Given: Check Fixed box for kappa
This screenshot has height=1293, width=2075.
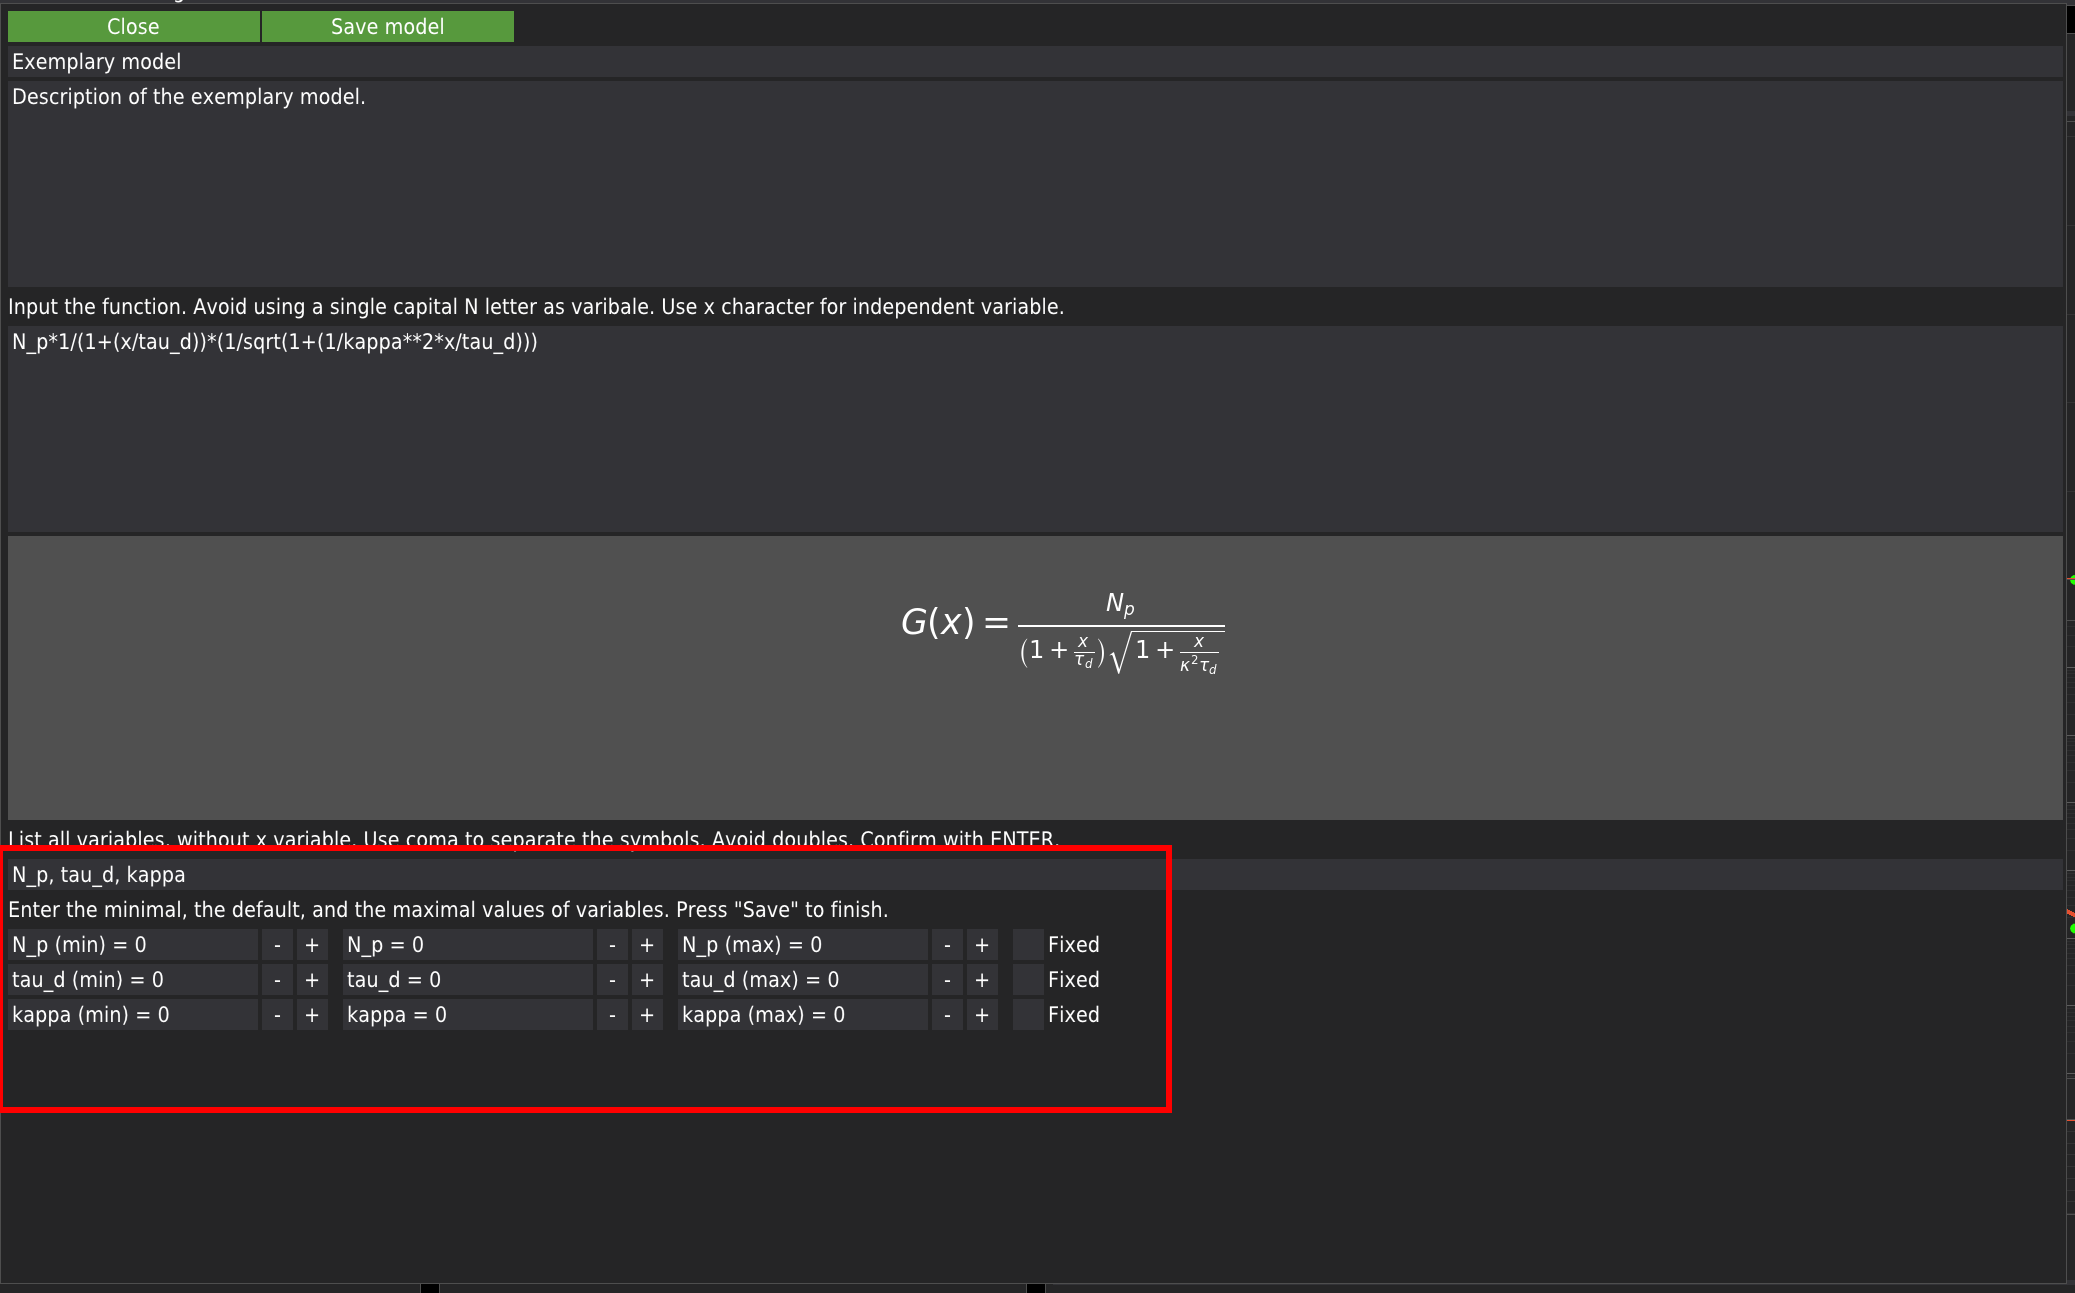Looking at the screenshot, I should (1028, 1015).
